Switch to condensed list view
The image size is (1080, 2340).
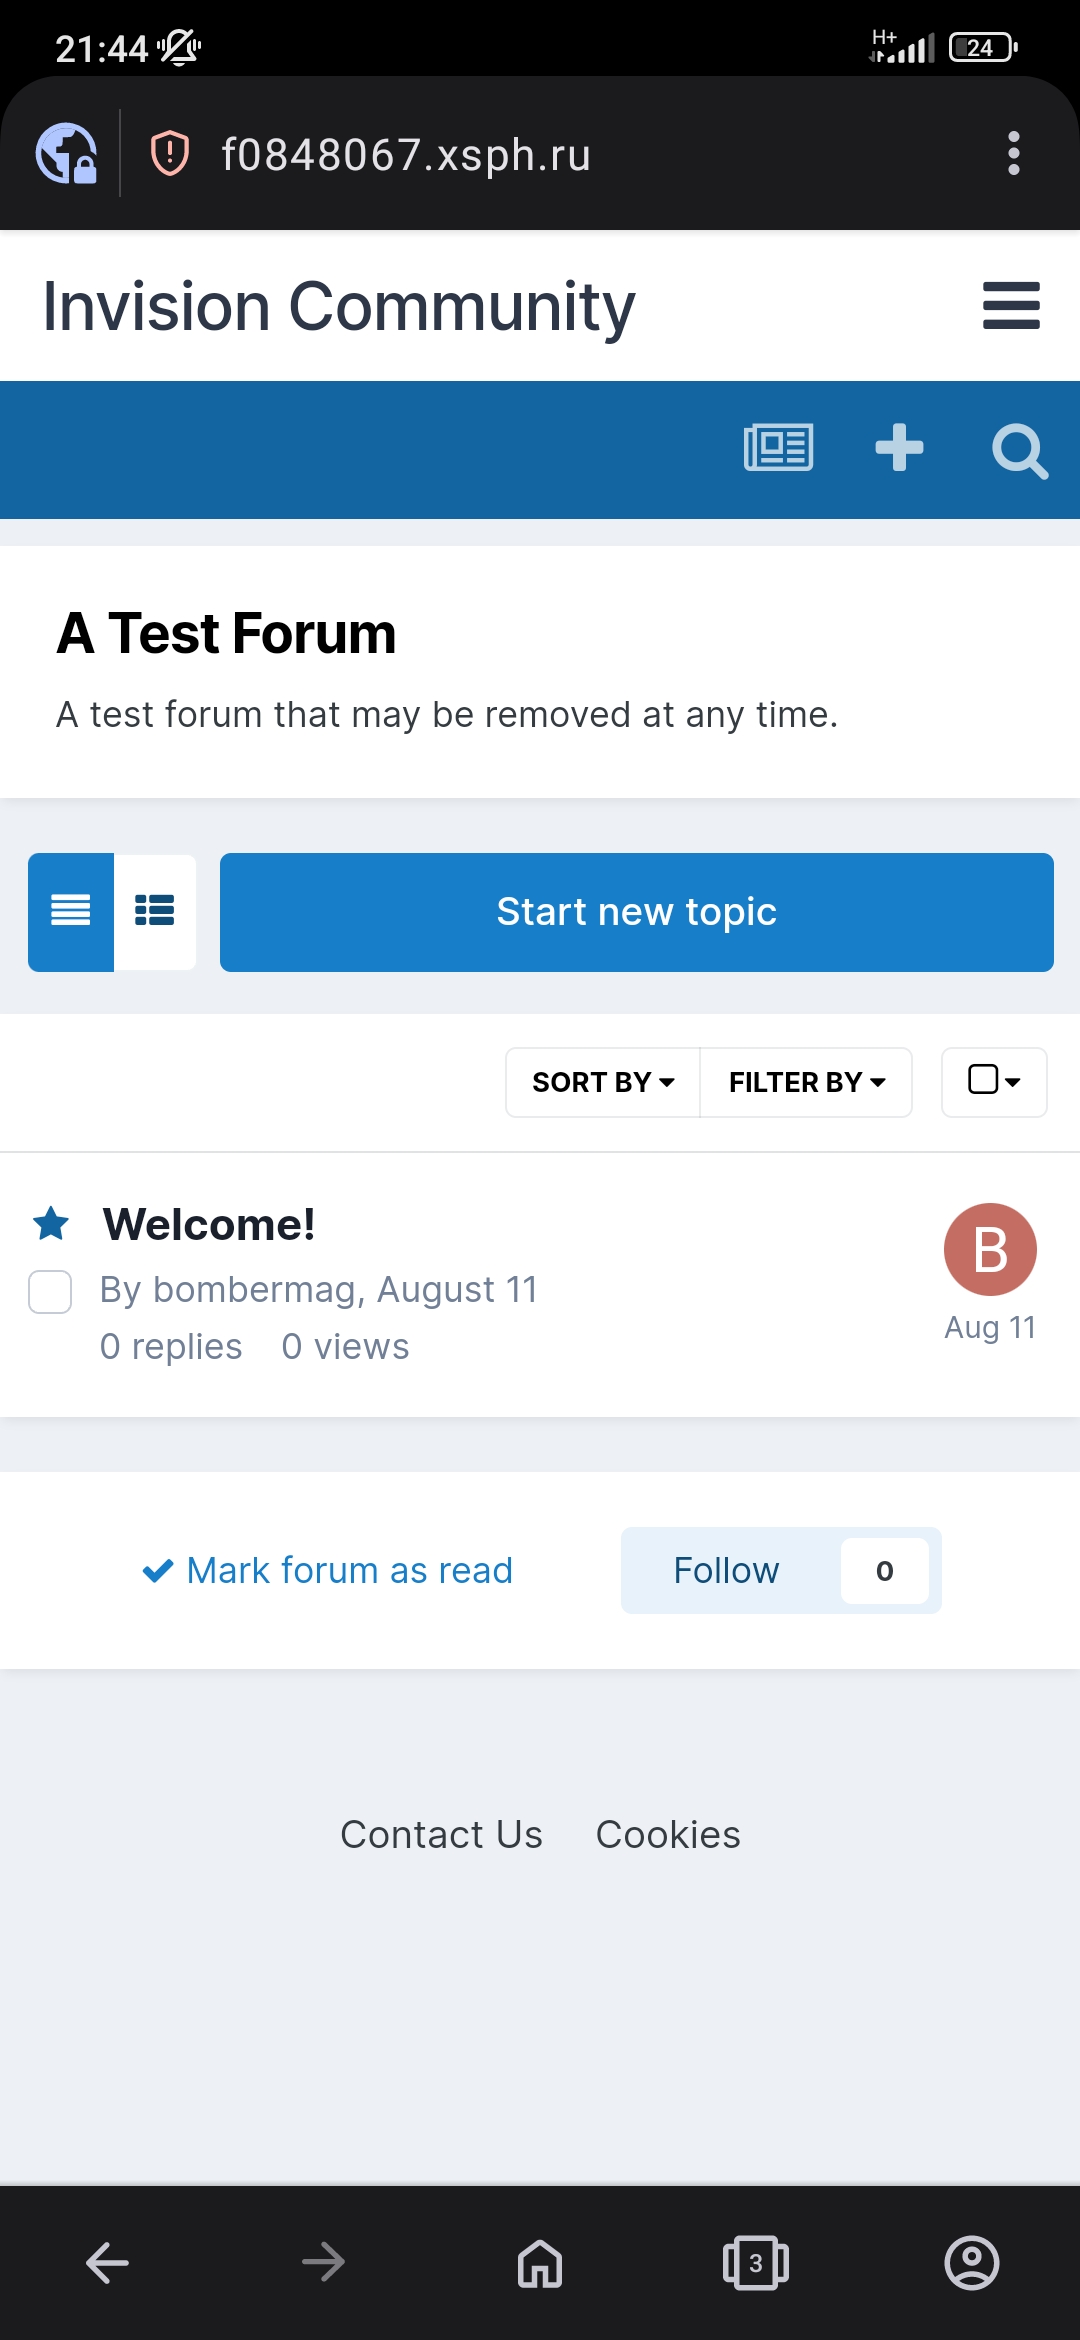(x=71, y=911)
